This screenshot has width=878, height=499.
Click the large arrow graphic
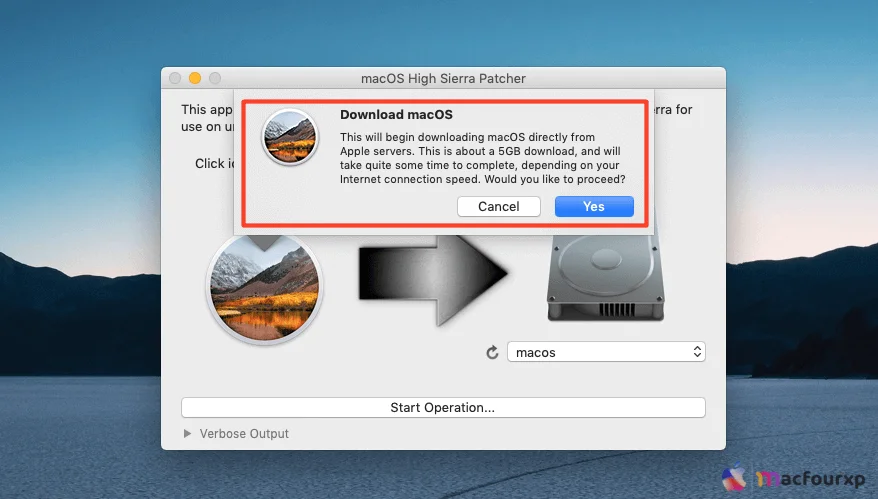click(x=433, y=278)
